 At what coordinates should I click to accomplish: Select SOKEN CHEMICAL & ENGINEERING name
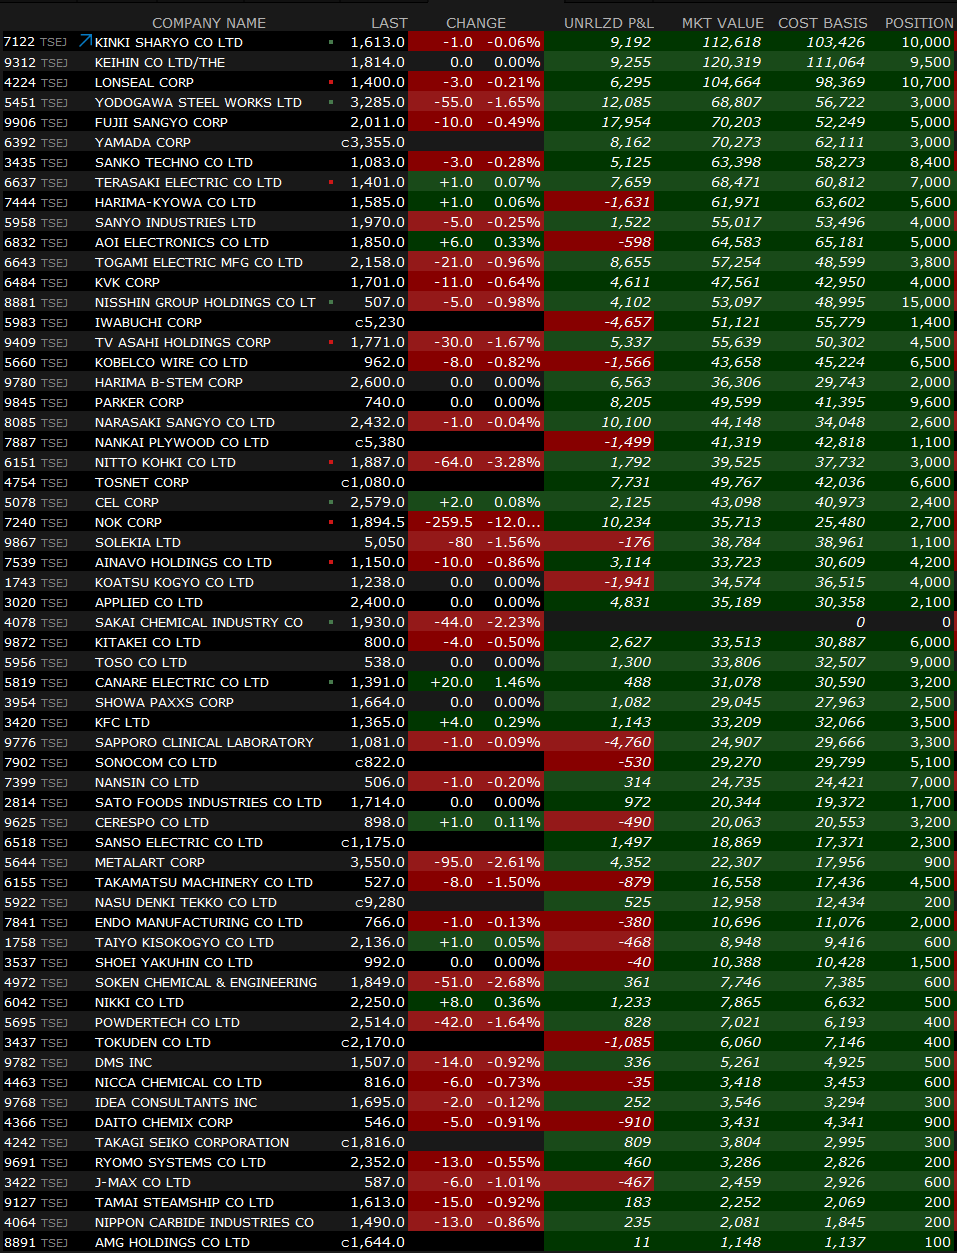tap(205, 982)
